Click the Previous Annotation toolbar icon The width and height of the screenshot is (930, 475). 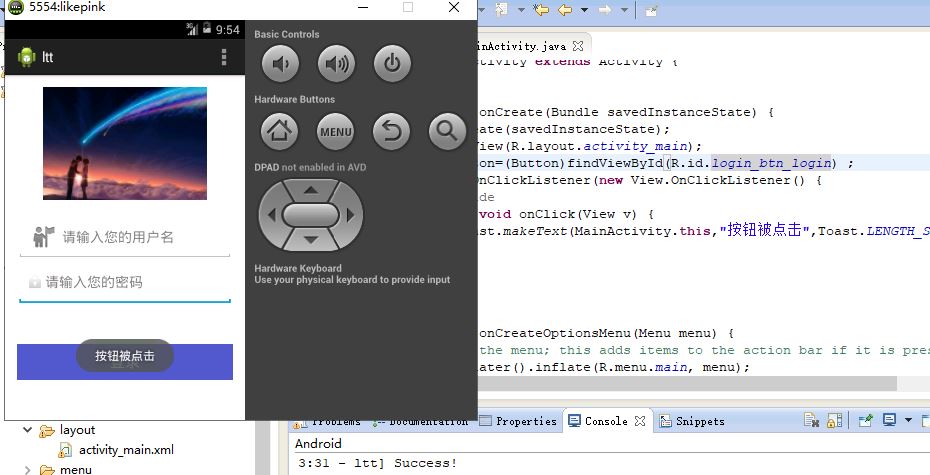[502, 9]
